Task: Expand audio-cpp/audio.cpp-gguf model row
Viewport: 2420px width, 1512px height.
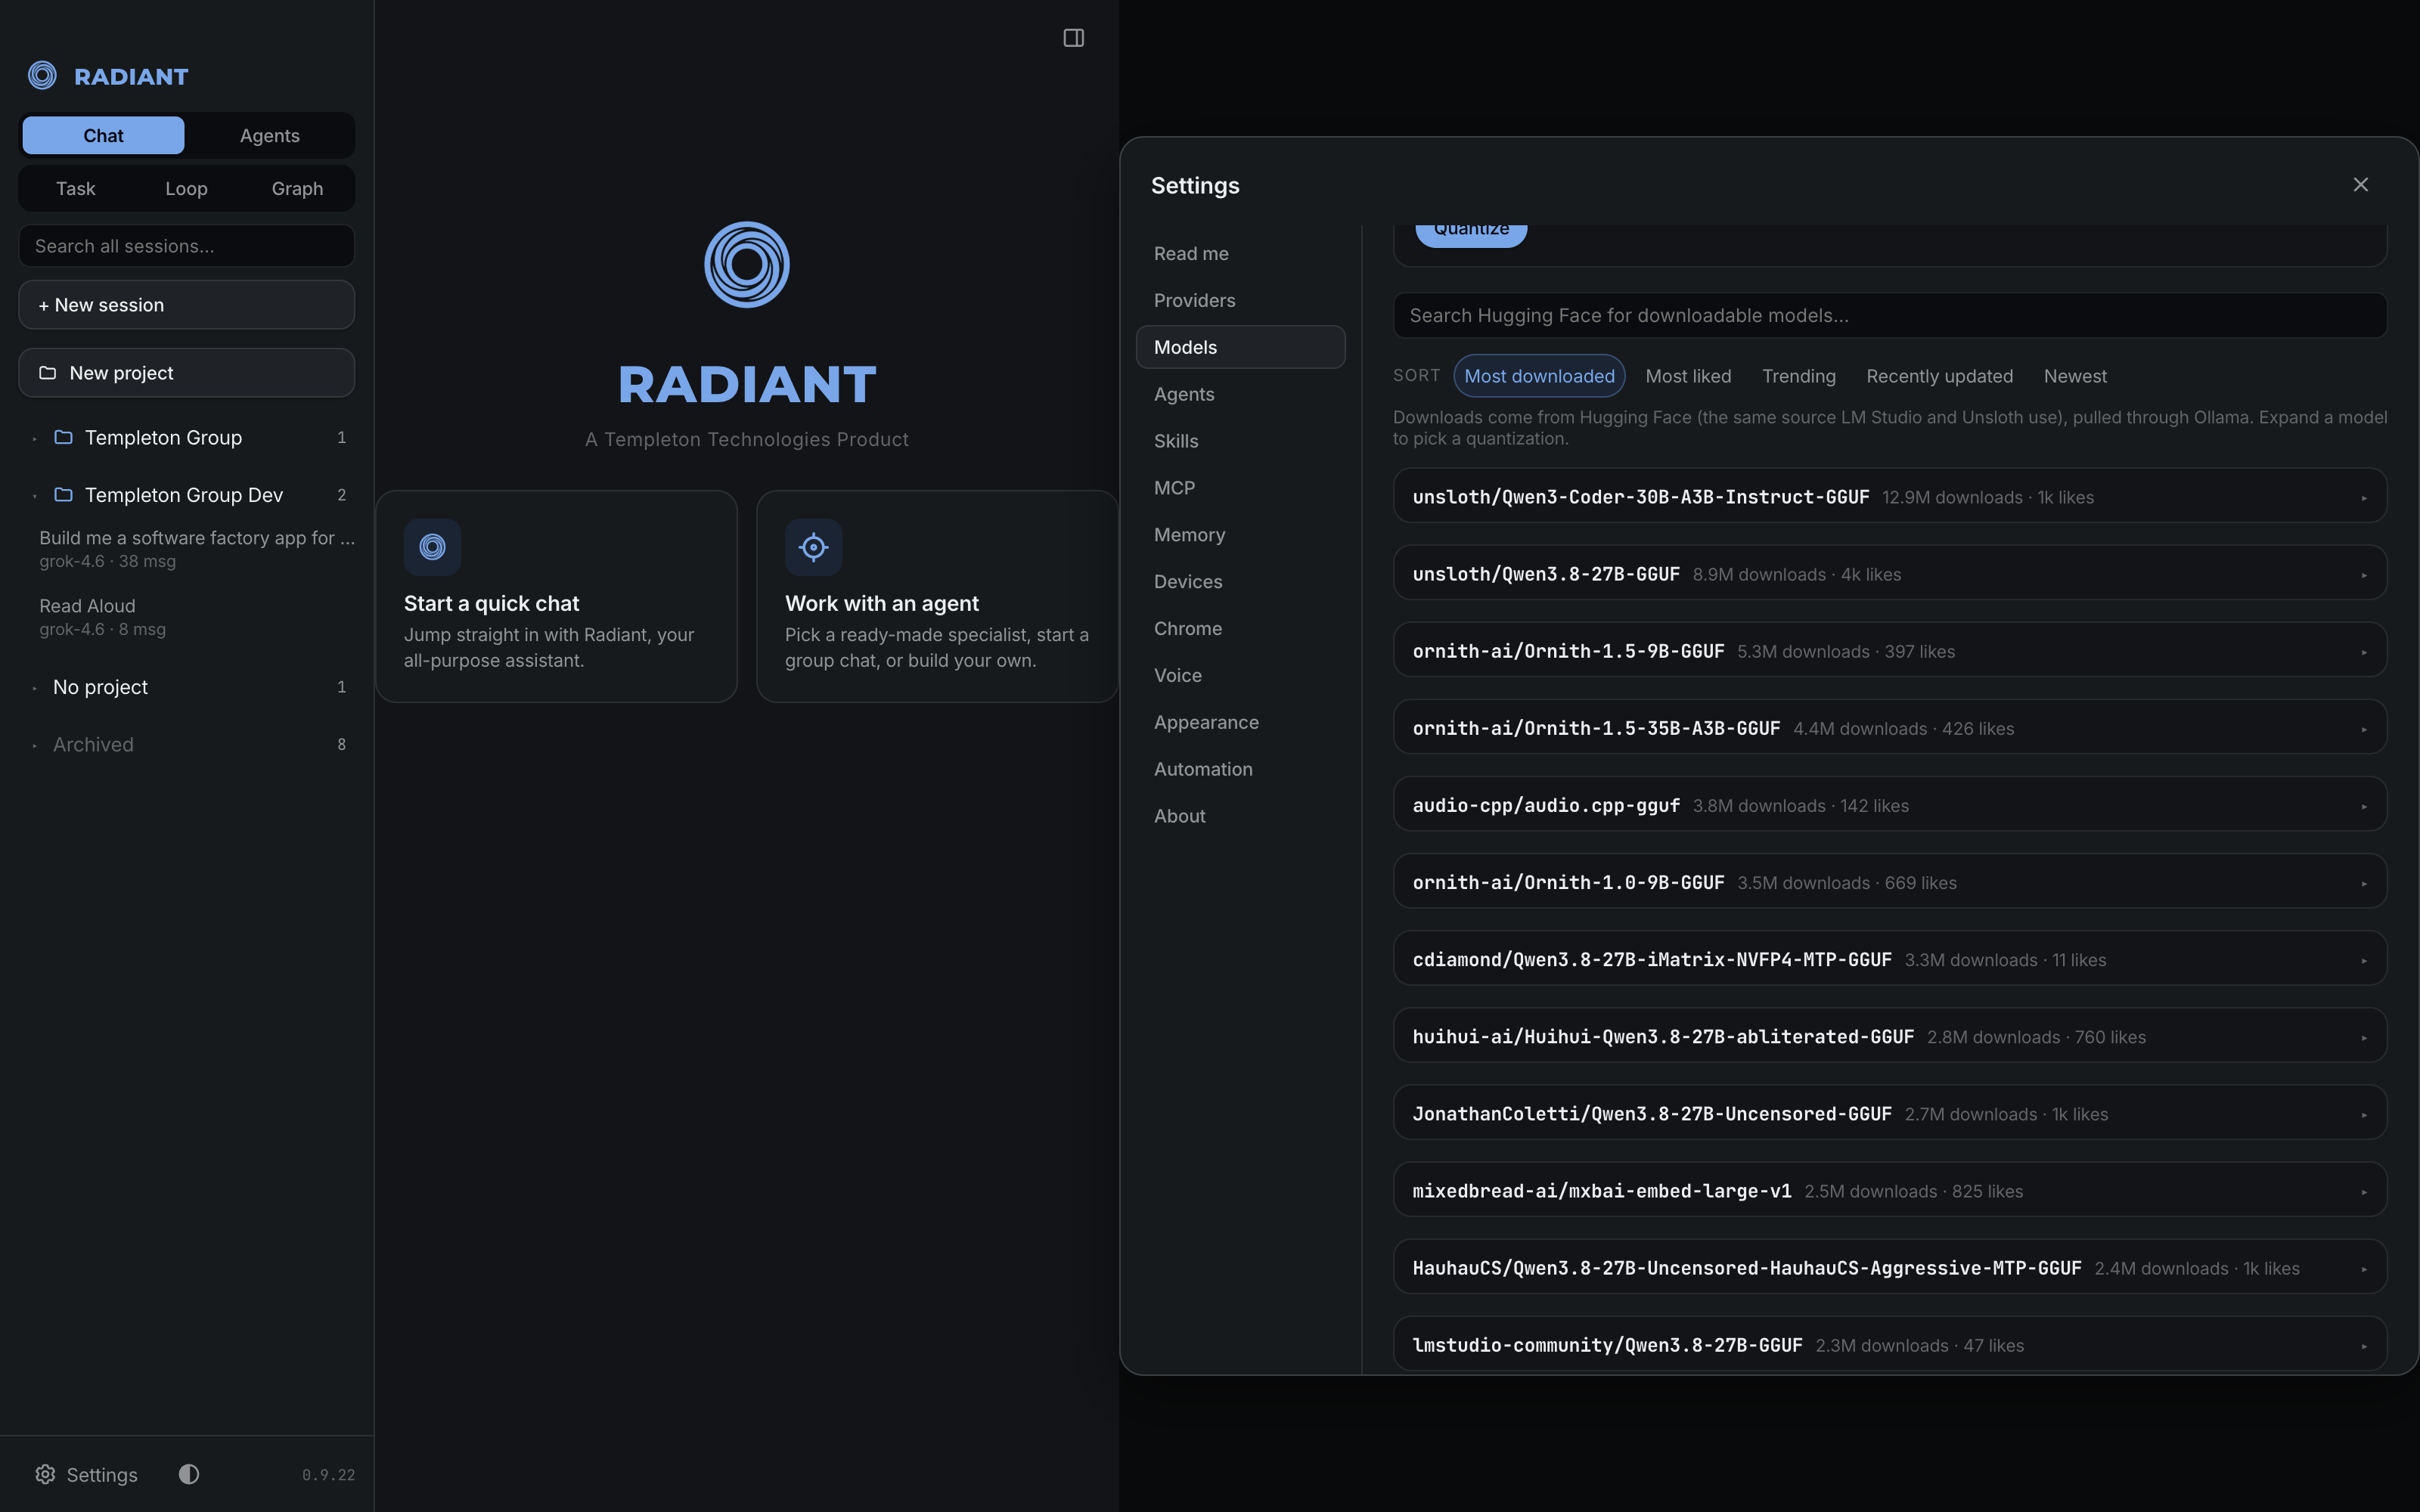Action: (x=1890, y=805)
